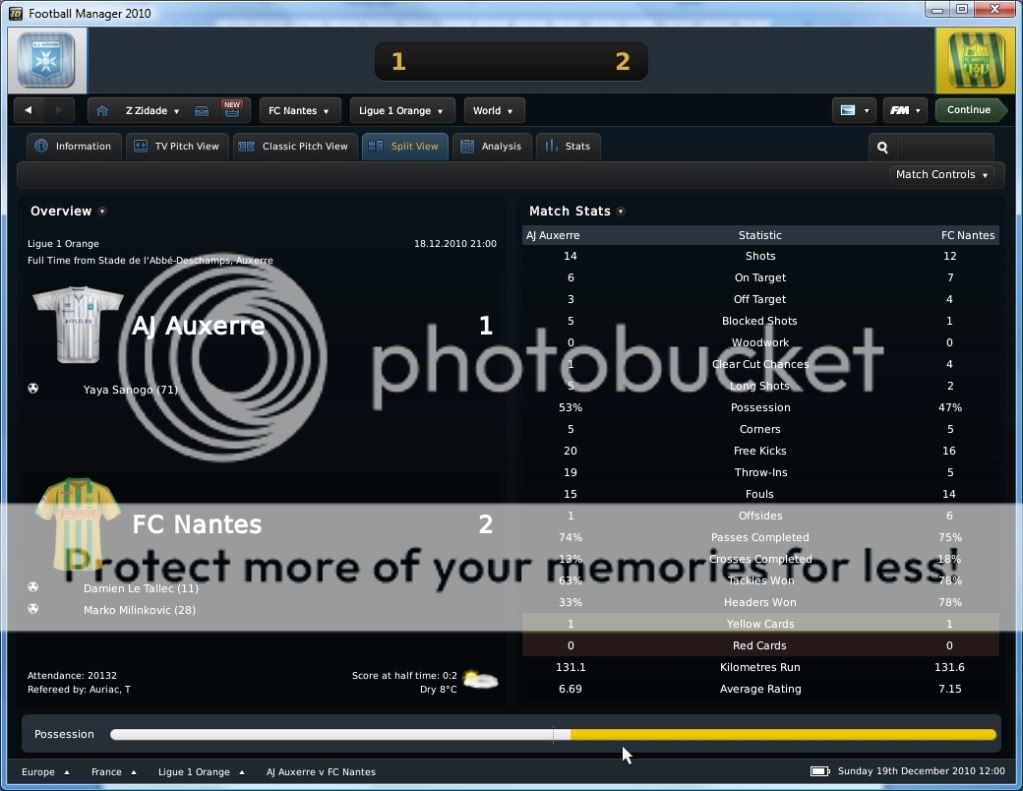Click the home icon in the navigation bar

click(x=101, y=111)
